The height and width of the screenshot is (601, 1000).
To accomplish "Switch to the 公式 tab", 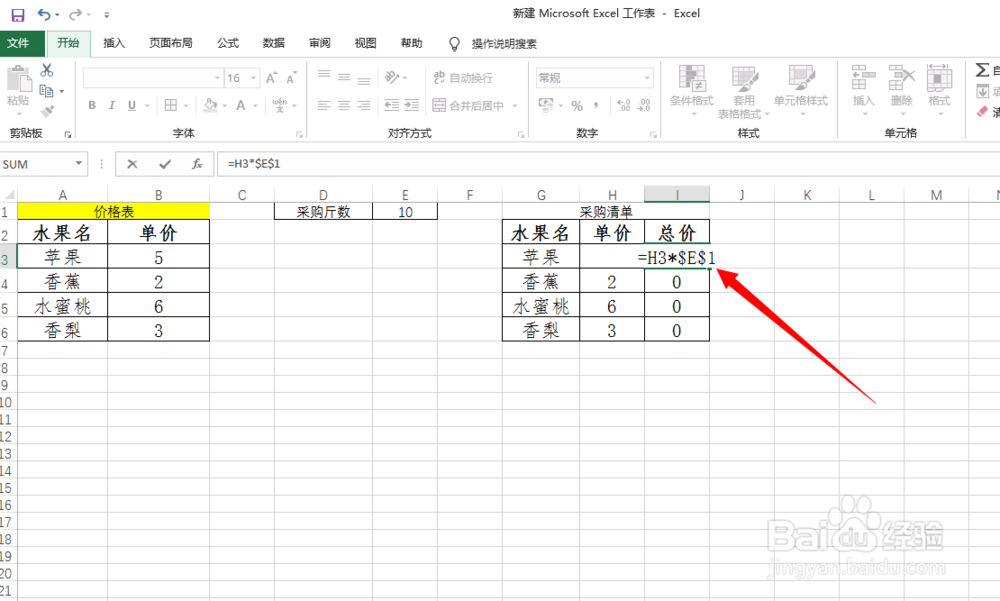I will coord(228,43).
